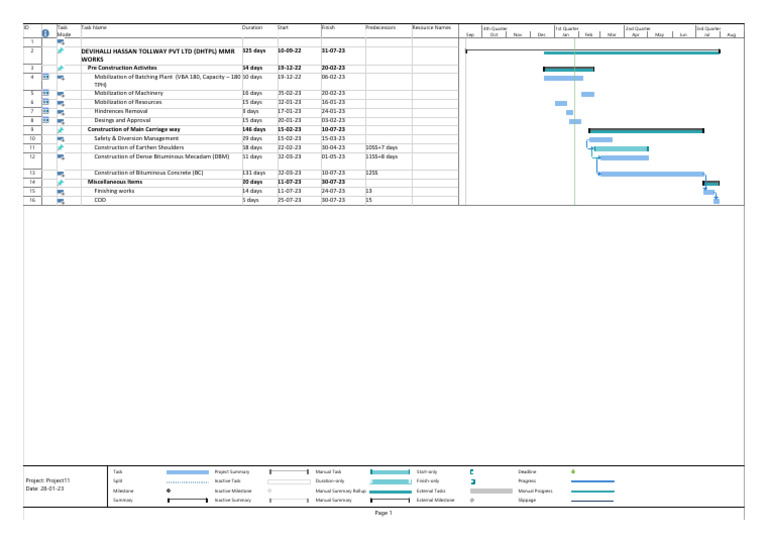
Task: Click the Miscellaneous Items summary Gantt bar
Action: coord(711,183)
